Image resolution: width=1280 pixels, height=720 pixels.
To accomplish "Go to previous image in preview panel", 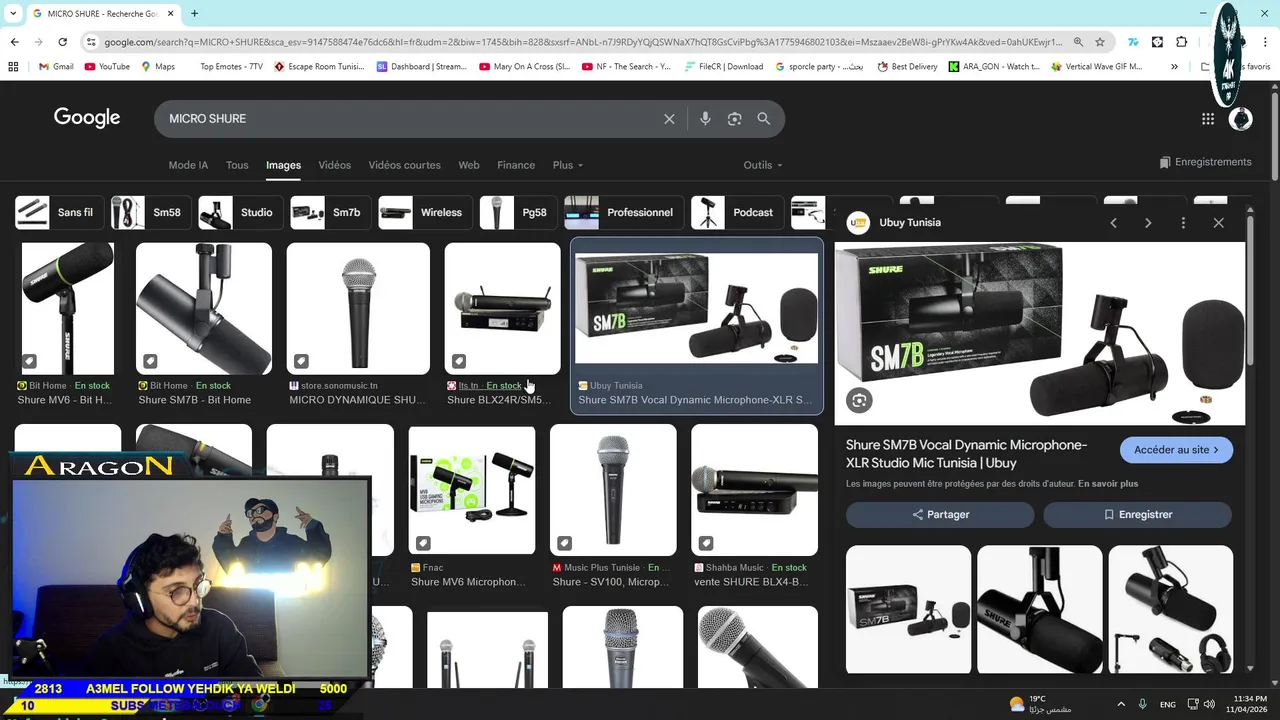I will click(x=1113, y=223).
